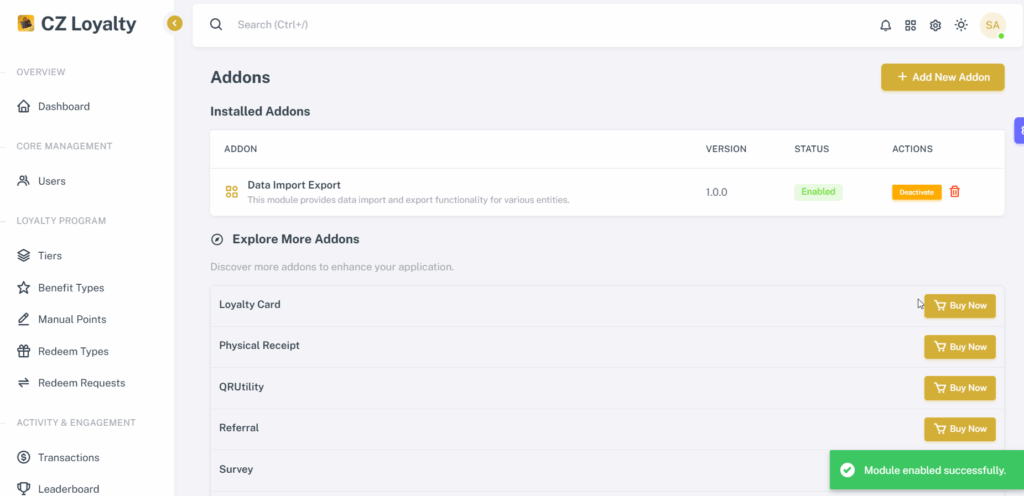
Task: Collapse the sidebar with the chevron button
Action: click(174, 23)
